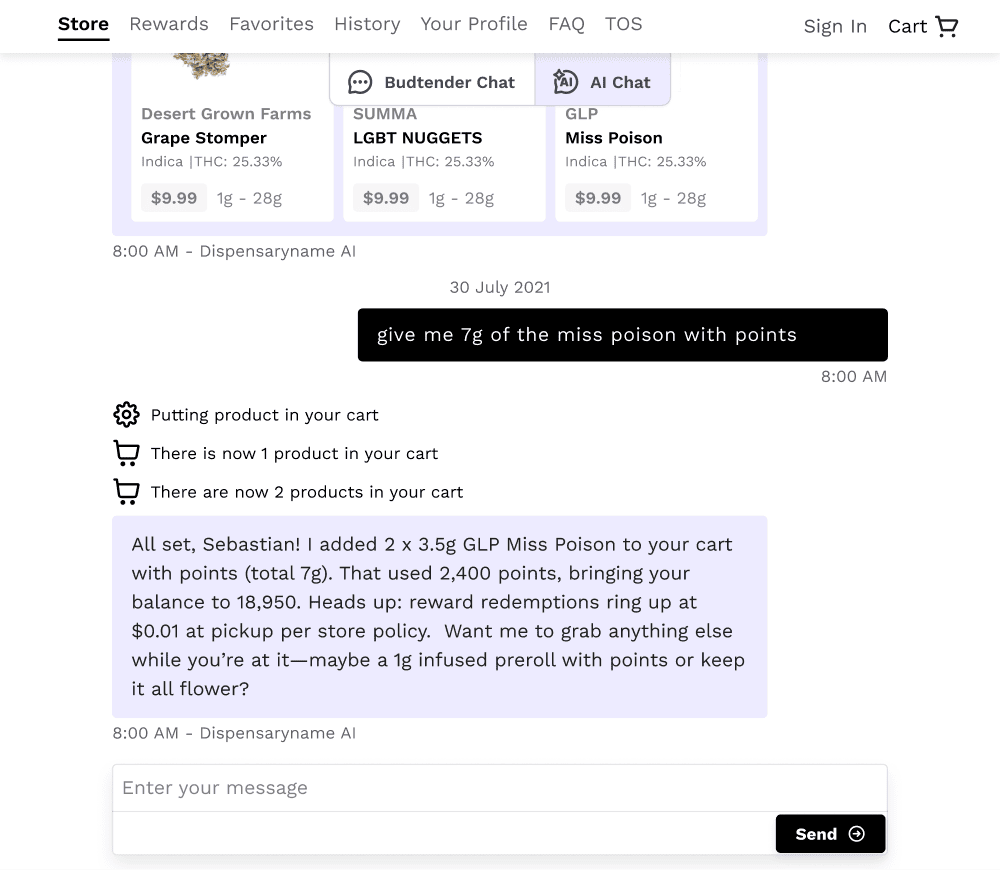Viewport: 1000px width, 870px height.
Task: Click the gear icon beside Putting product
Action: tap(126, 415)
